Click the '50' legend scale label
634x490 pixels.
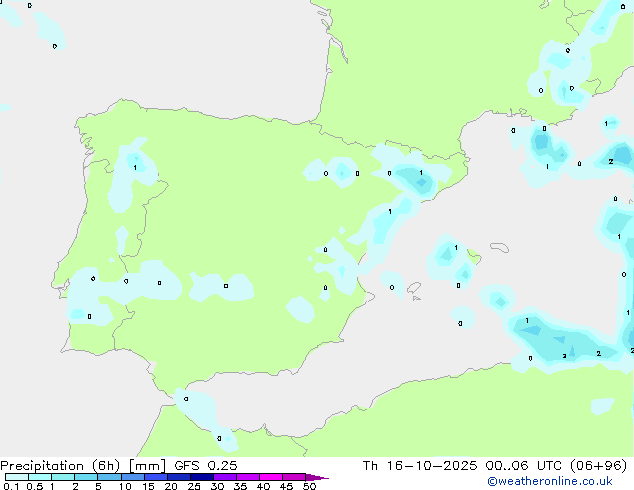click(x=309, y=486)
